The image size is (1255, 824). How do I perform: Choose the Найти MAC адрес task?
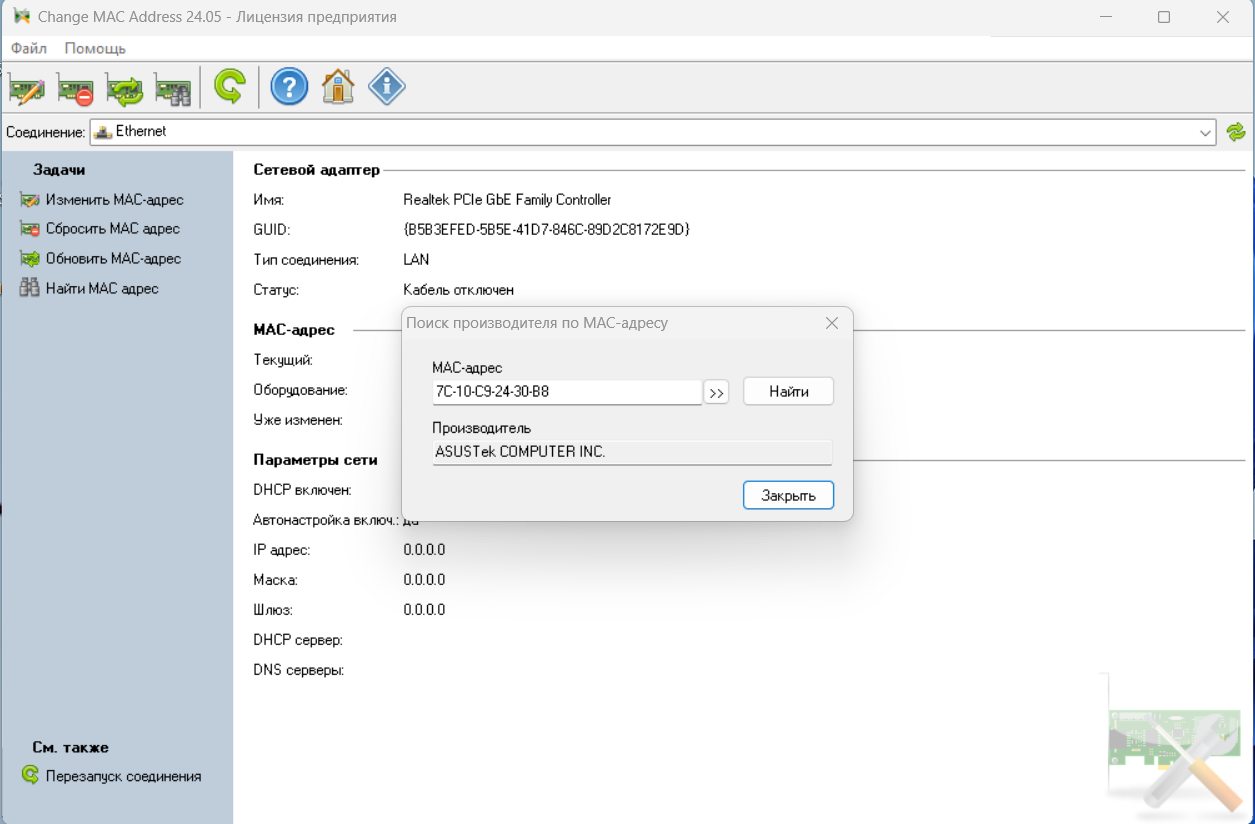(102, 289)
